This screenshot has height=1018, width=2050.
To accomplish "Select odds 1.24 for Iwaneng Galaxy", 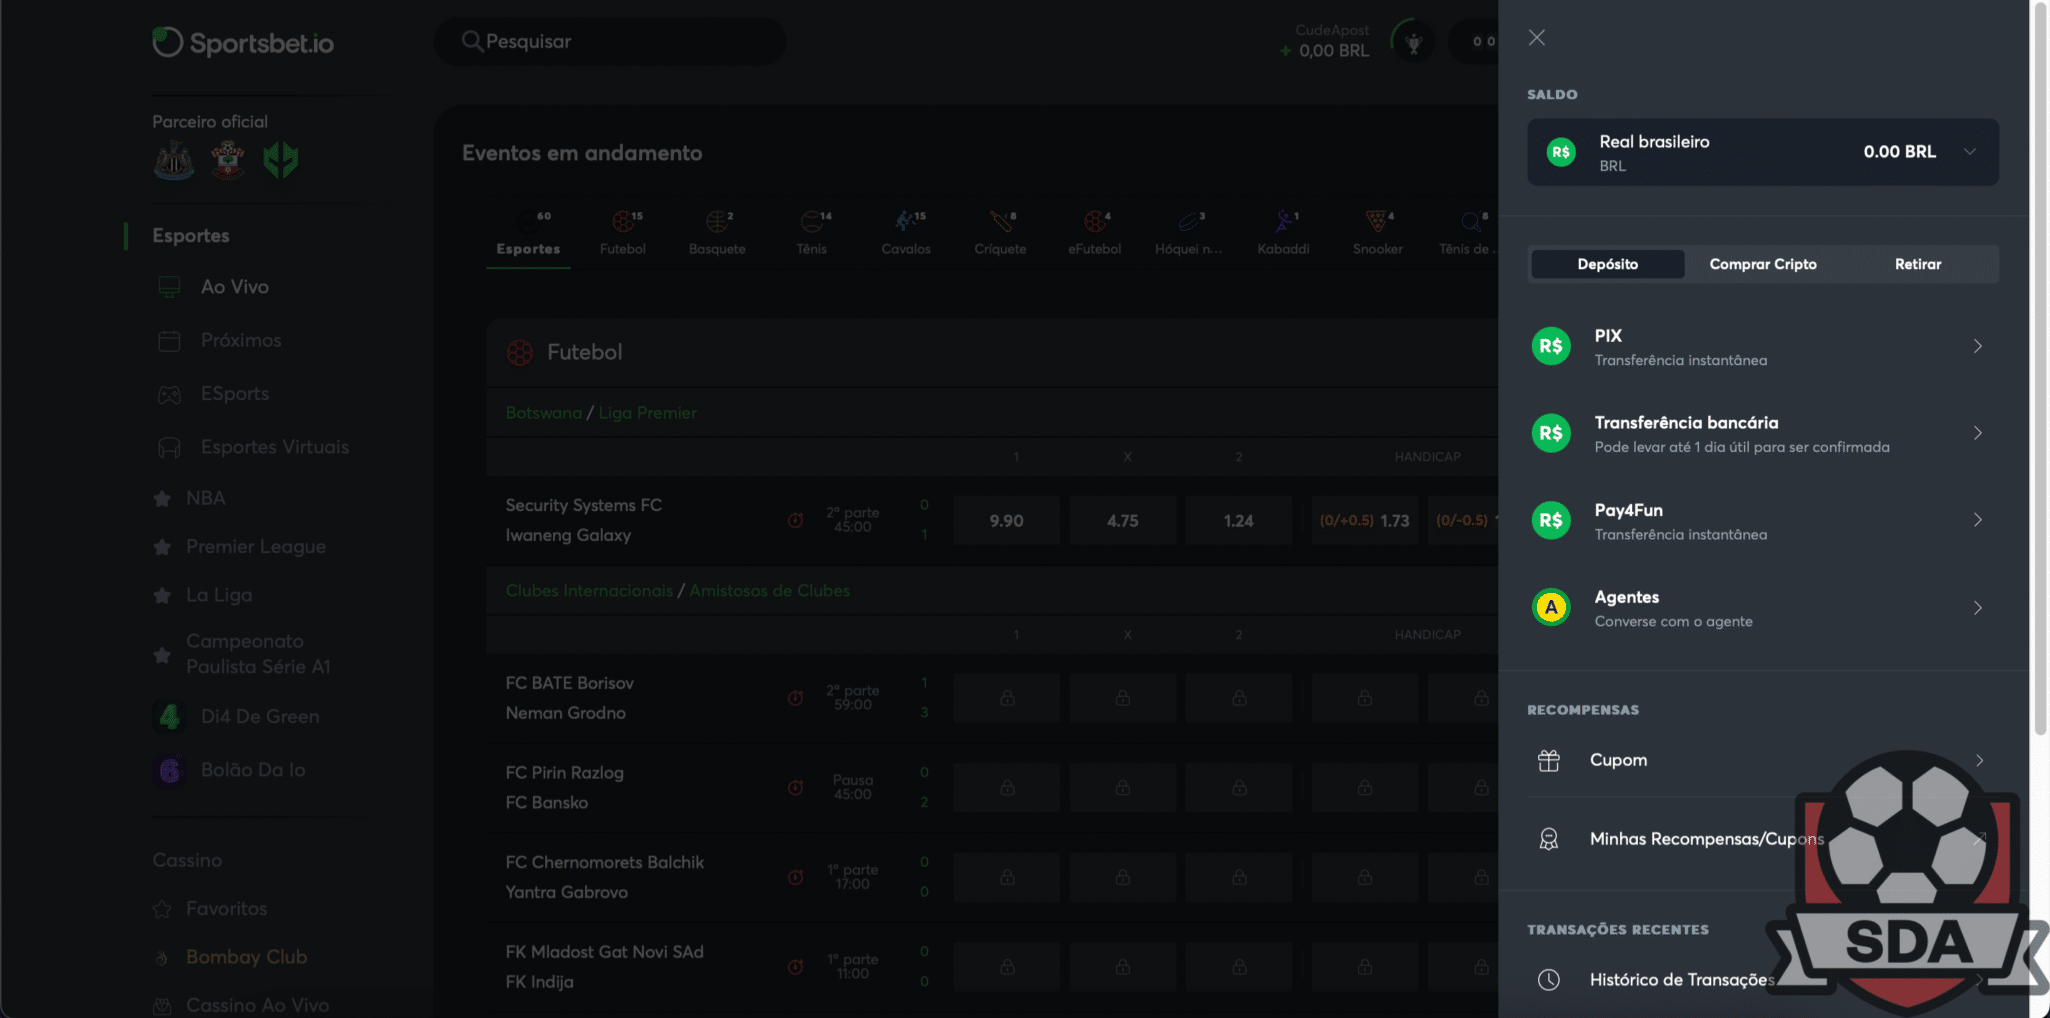I will pyautogui.click(x=1238, y=521).
